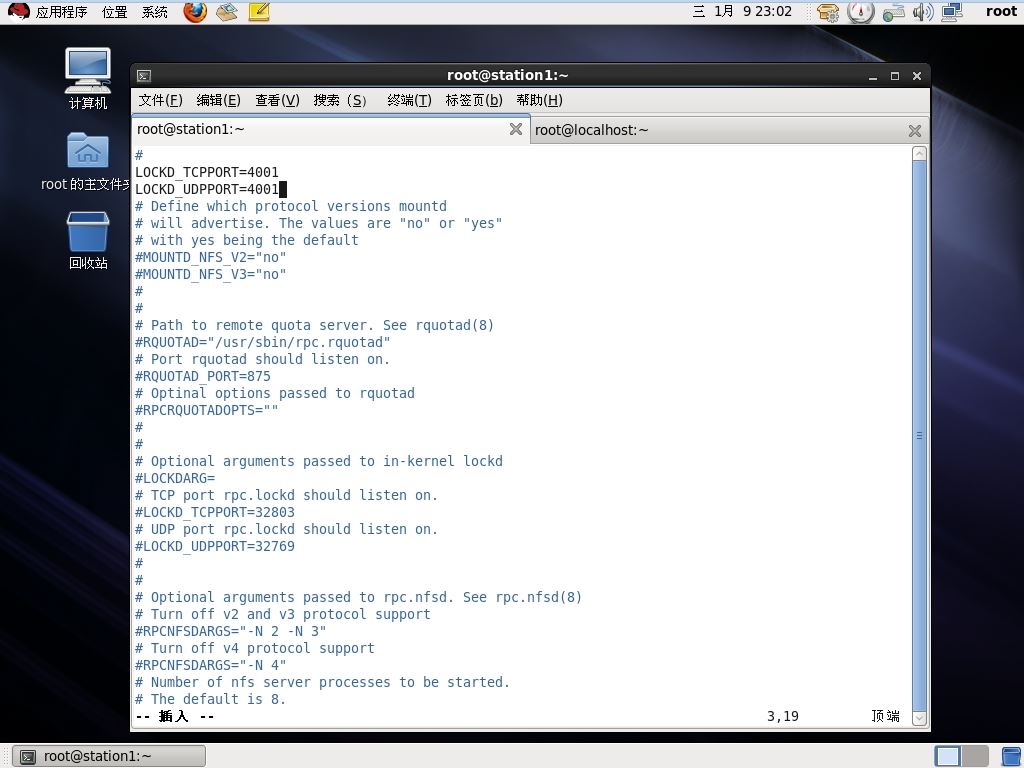Open the 终端(T) menu
This screenshot has width=1024, height=768.
click(409, 100)
